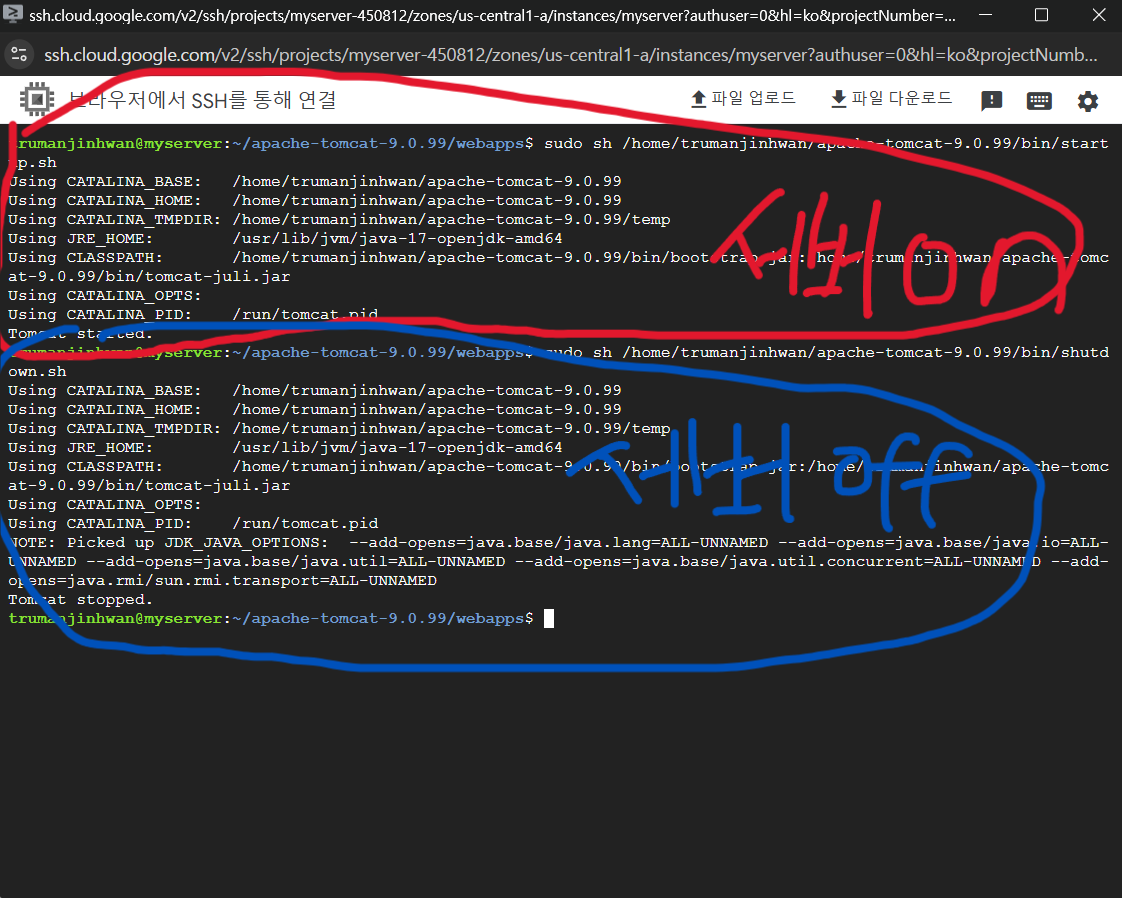Click the CPU chip icon beside the SSH title

(x=37, y=99)
